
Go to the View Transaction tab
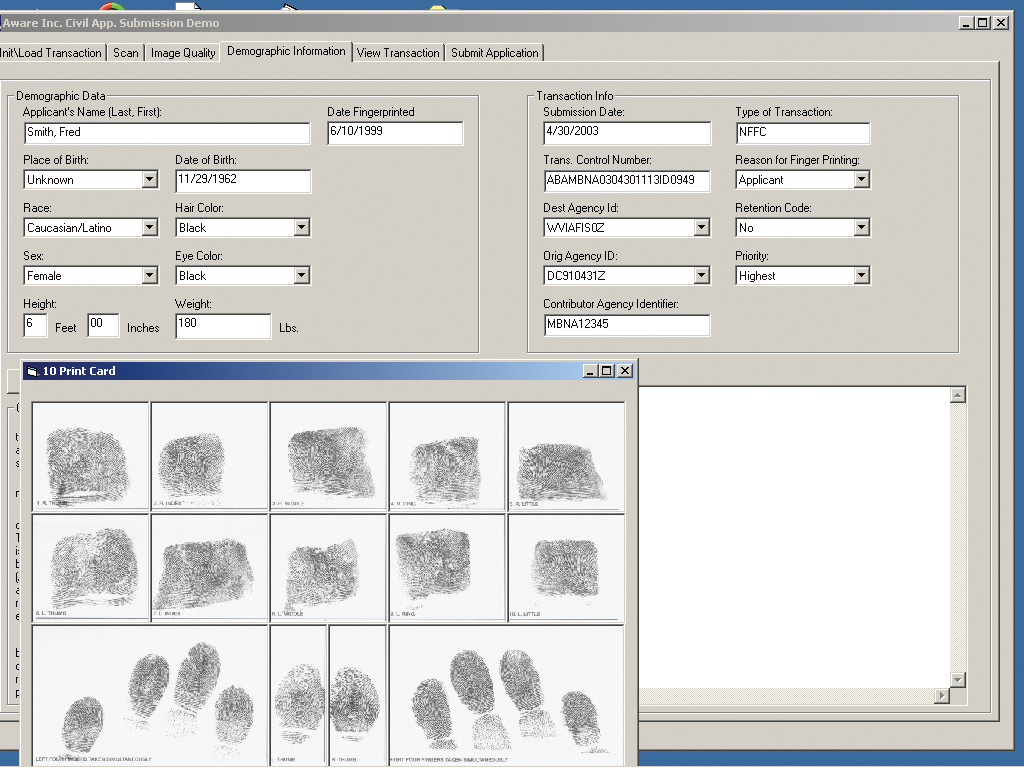pos(397,53)
